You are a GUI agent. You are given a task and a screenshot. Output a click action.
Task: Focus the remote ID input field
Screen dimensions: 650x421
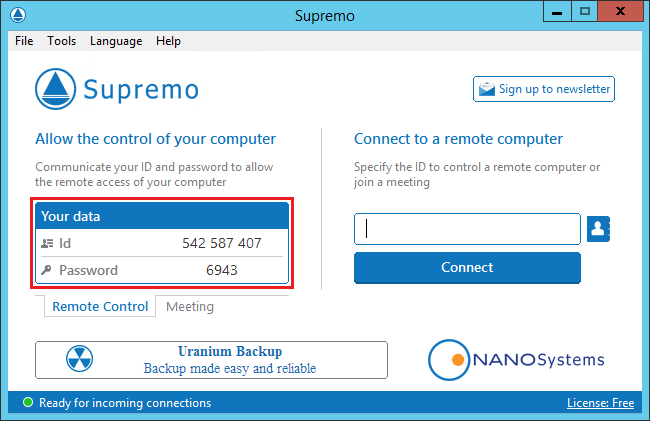[467, 229]
